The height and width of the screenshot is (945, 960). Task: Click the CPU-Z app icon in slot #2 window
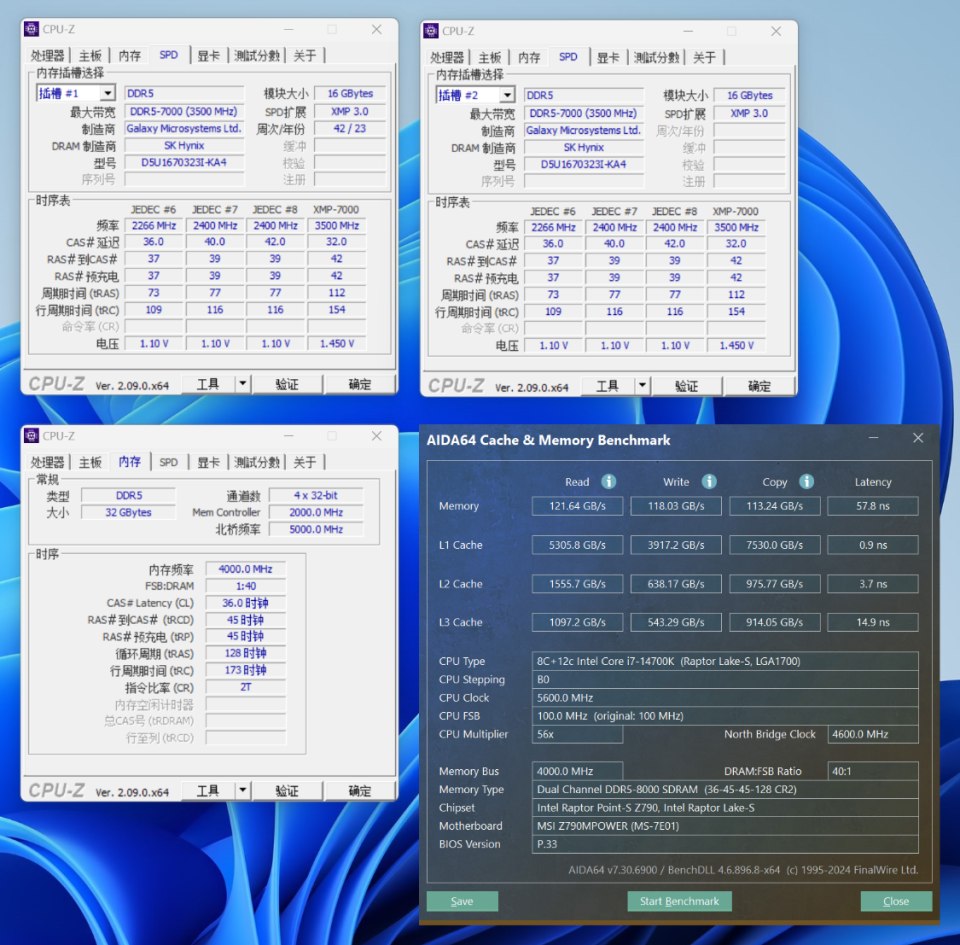431,31
